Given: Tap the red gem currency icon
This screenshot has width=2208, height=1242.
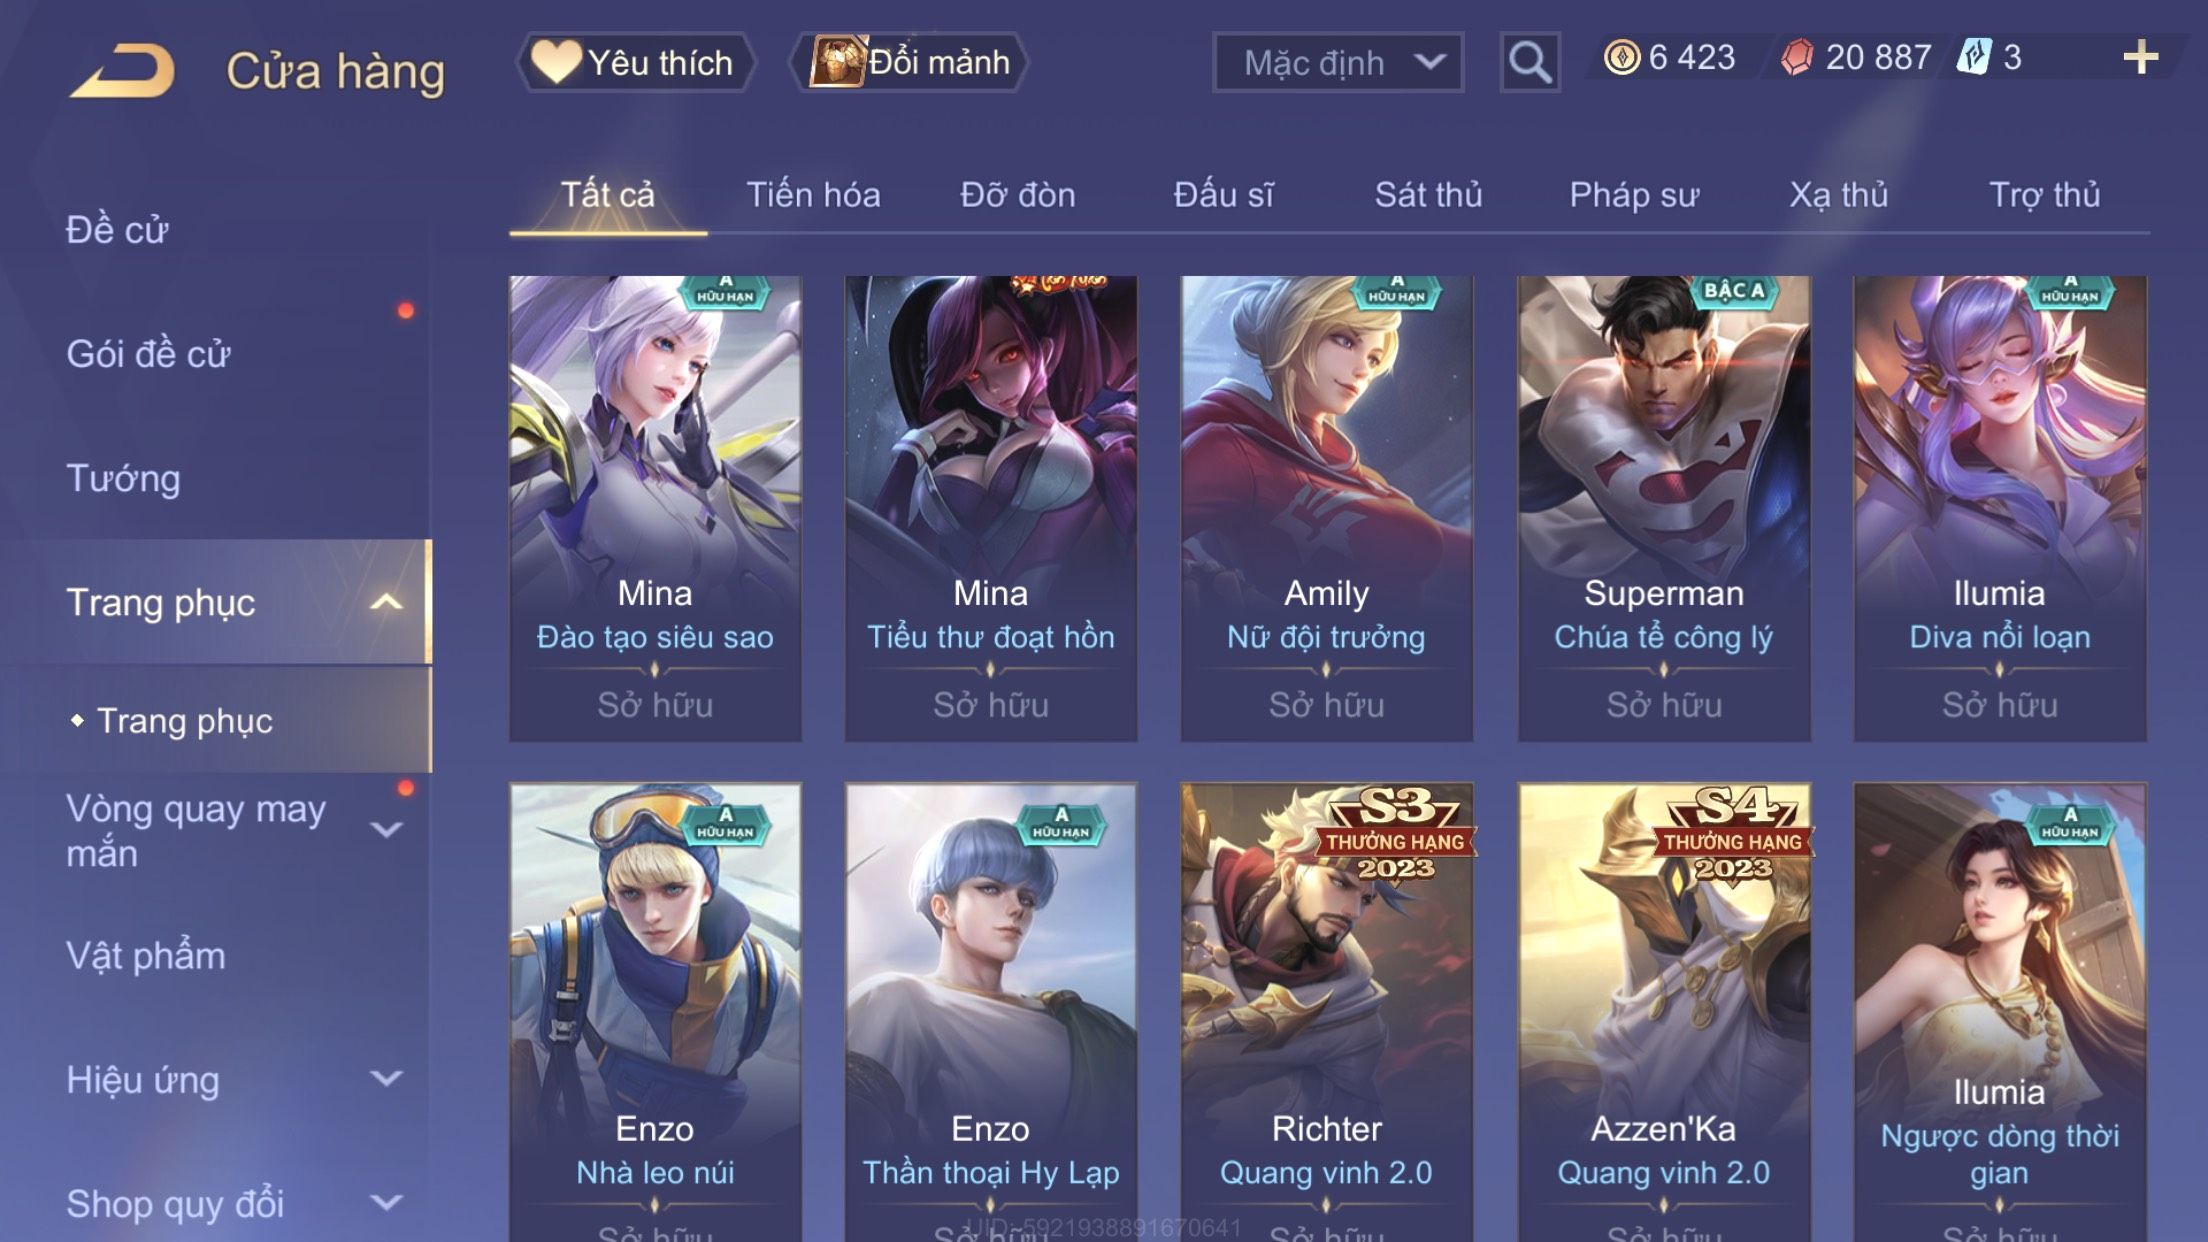Looking at the screenshot, I should click(x=1797, y=57).
